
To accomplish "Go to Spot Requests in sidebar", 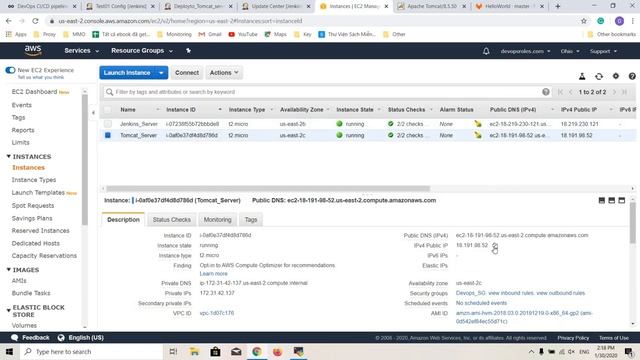I will 33,206.
